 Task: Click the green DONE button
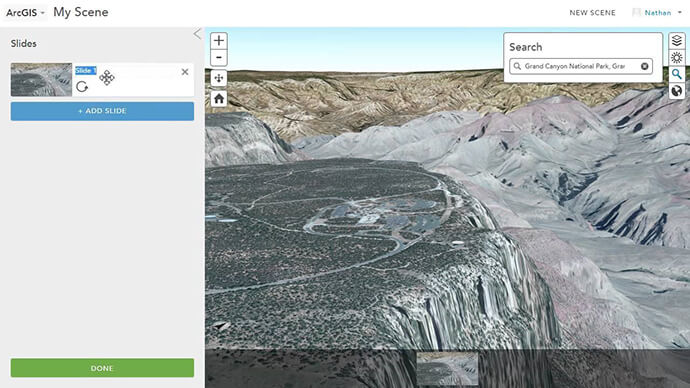coord(102,368)
